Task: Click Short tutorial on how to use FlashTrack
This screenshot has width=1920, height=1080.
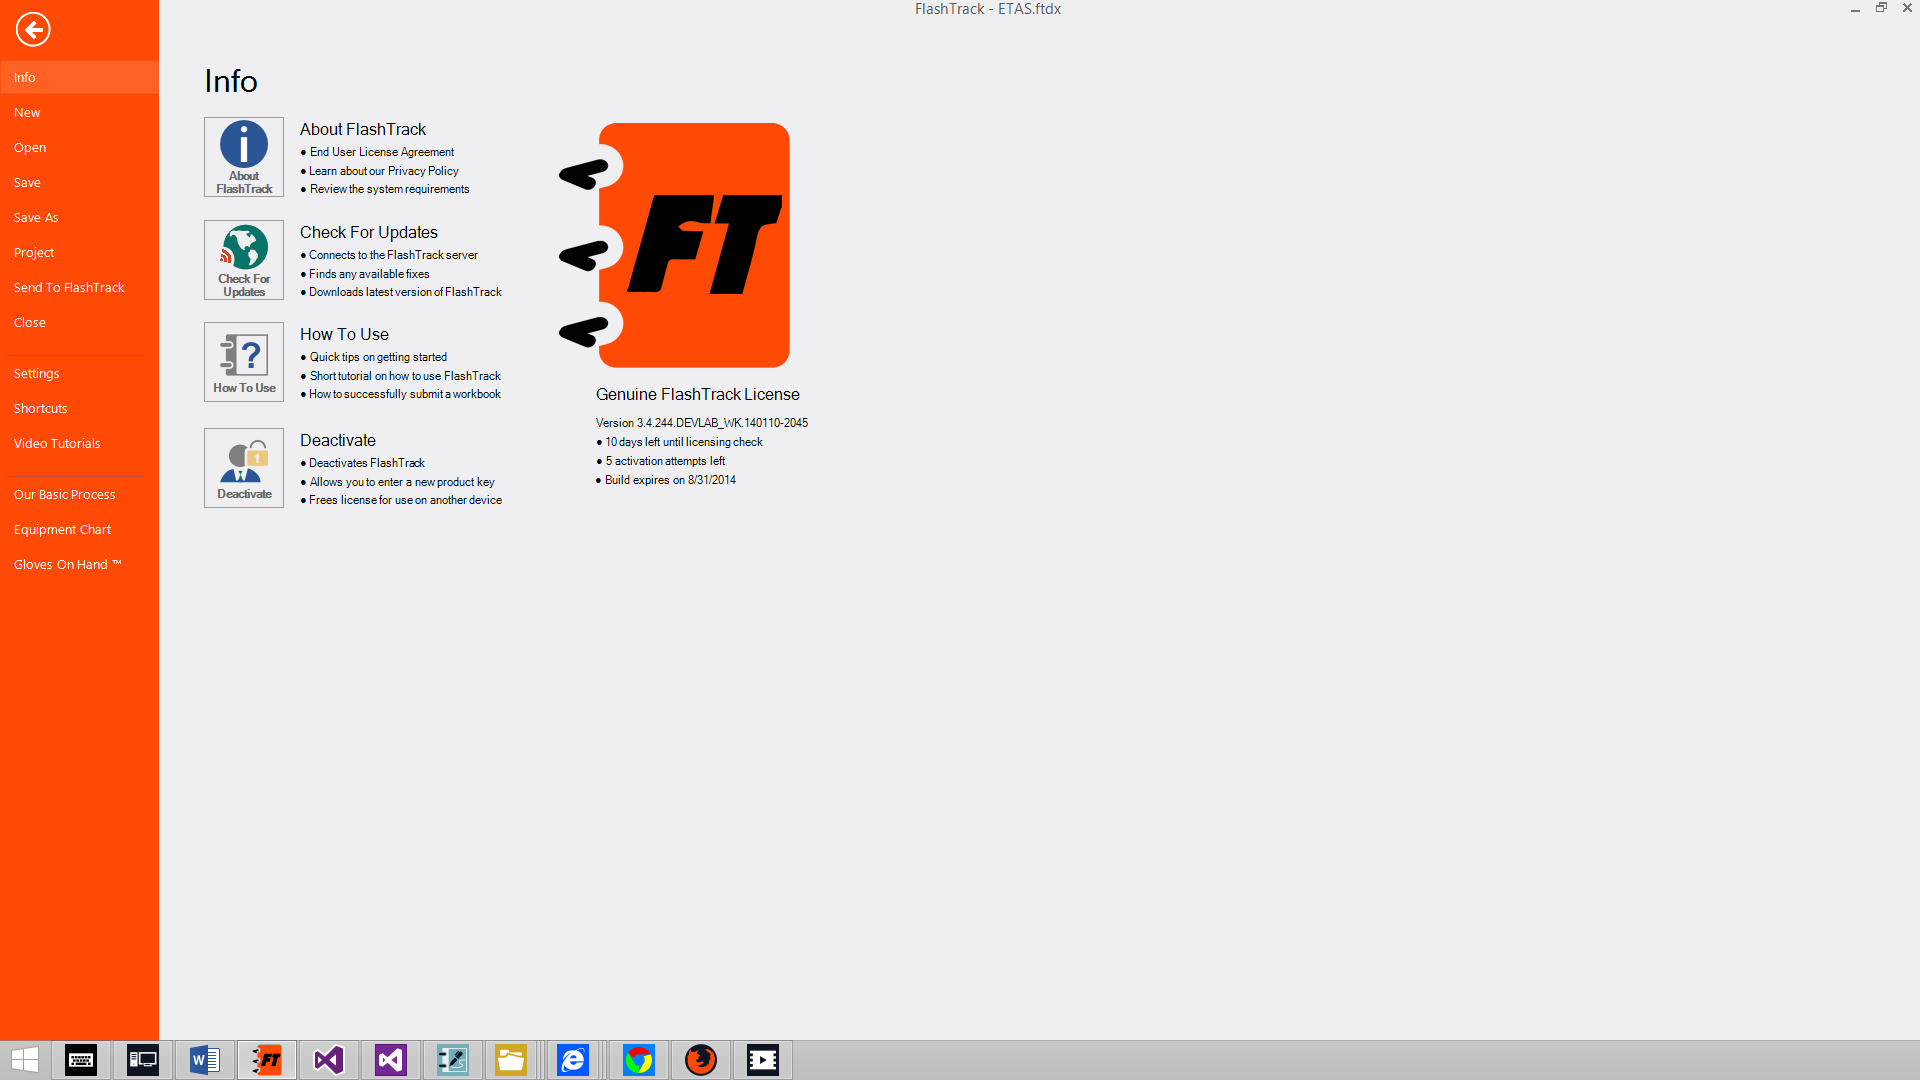Action: point(405,376)
